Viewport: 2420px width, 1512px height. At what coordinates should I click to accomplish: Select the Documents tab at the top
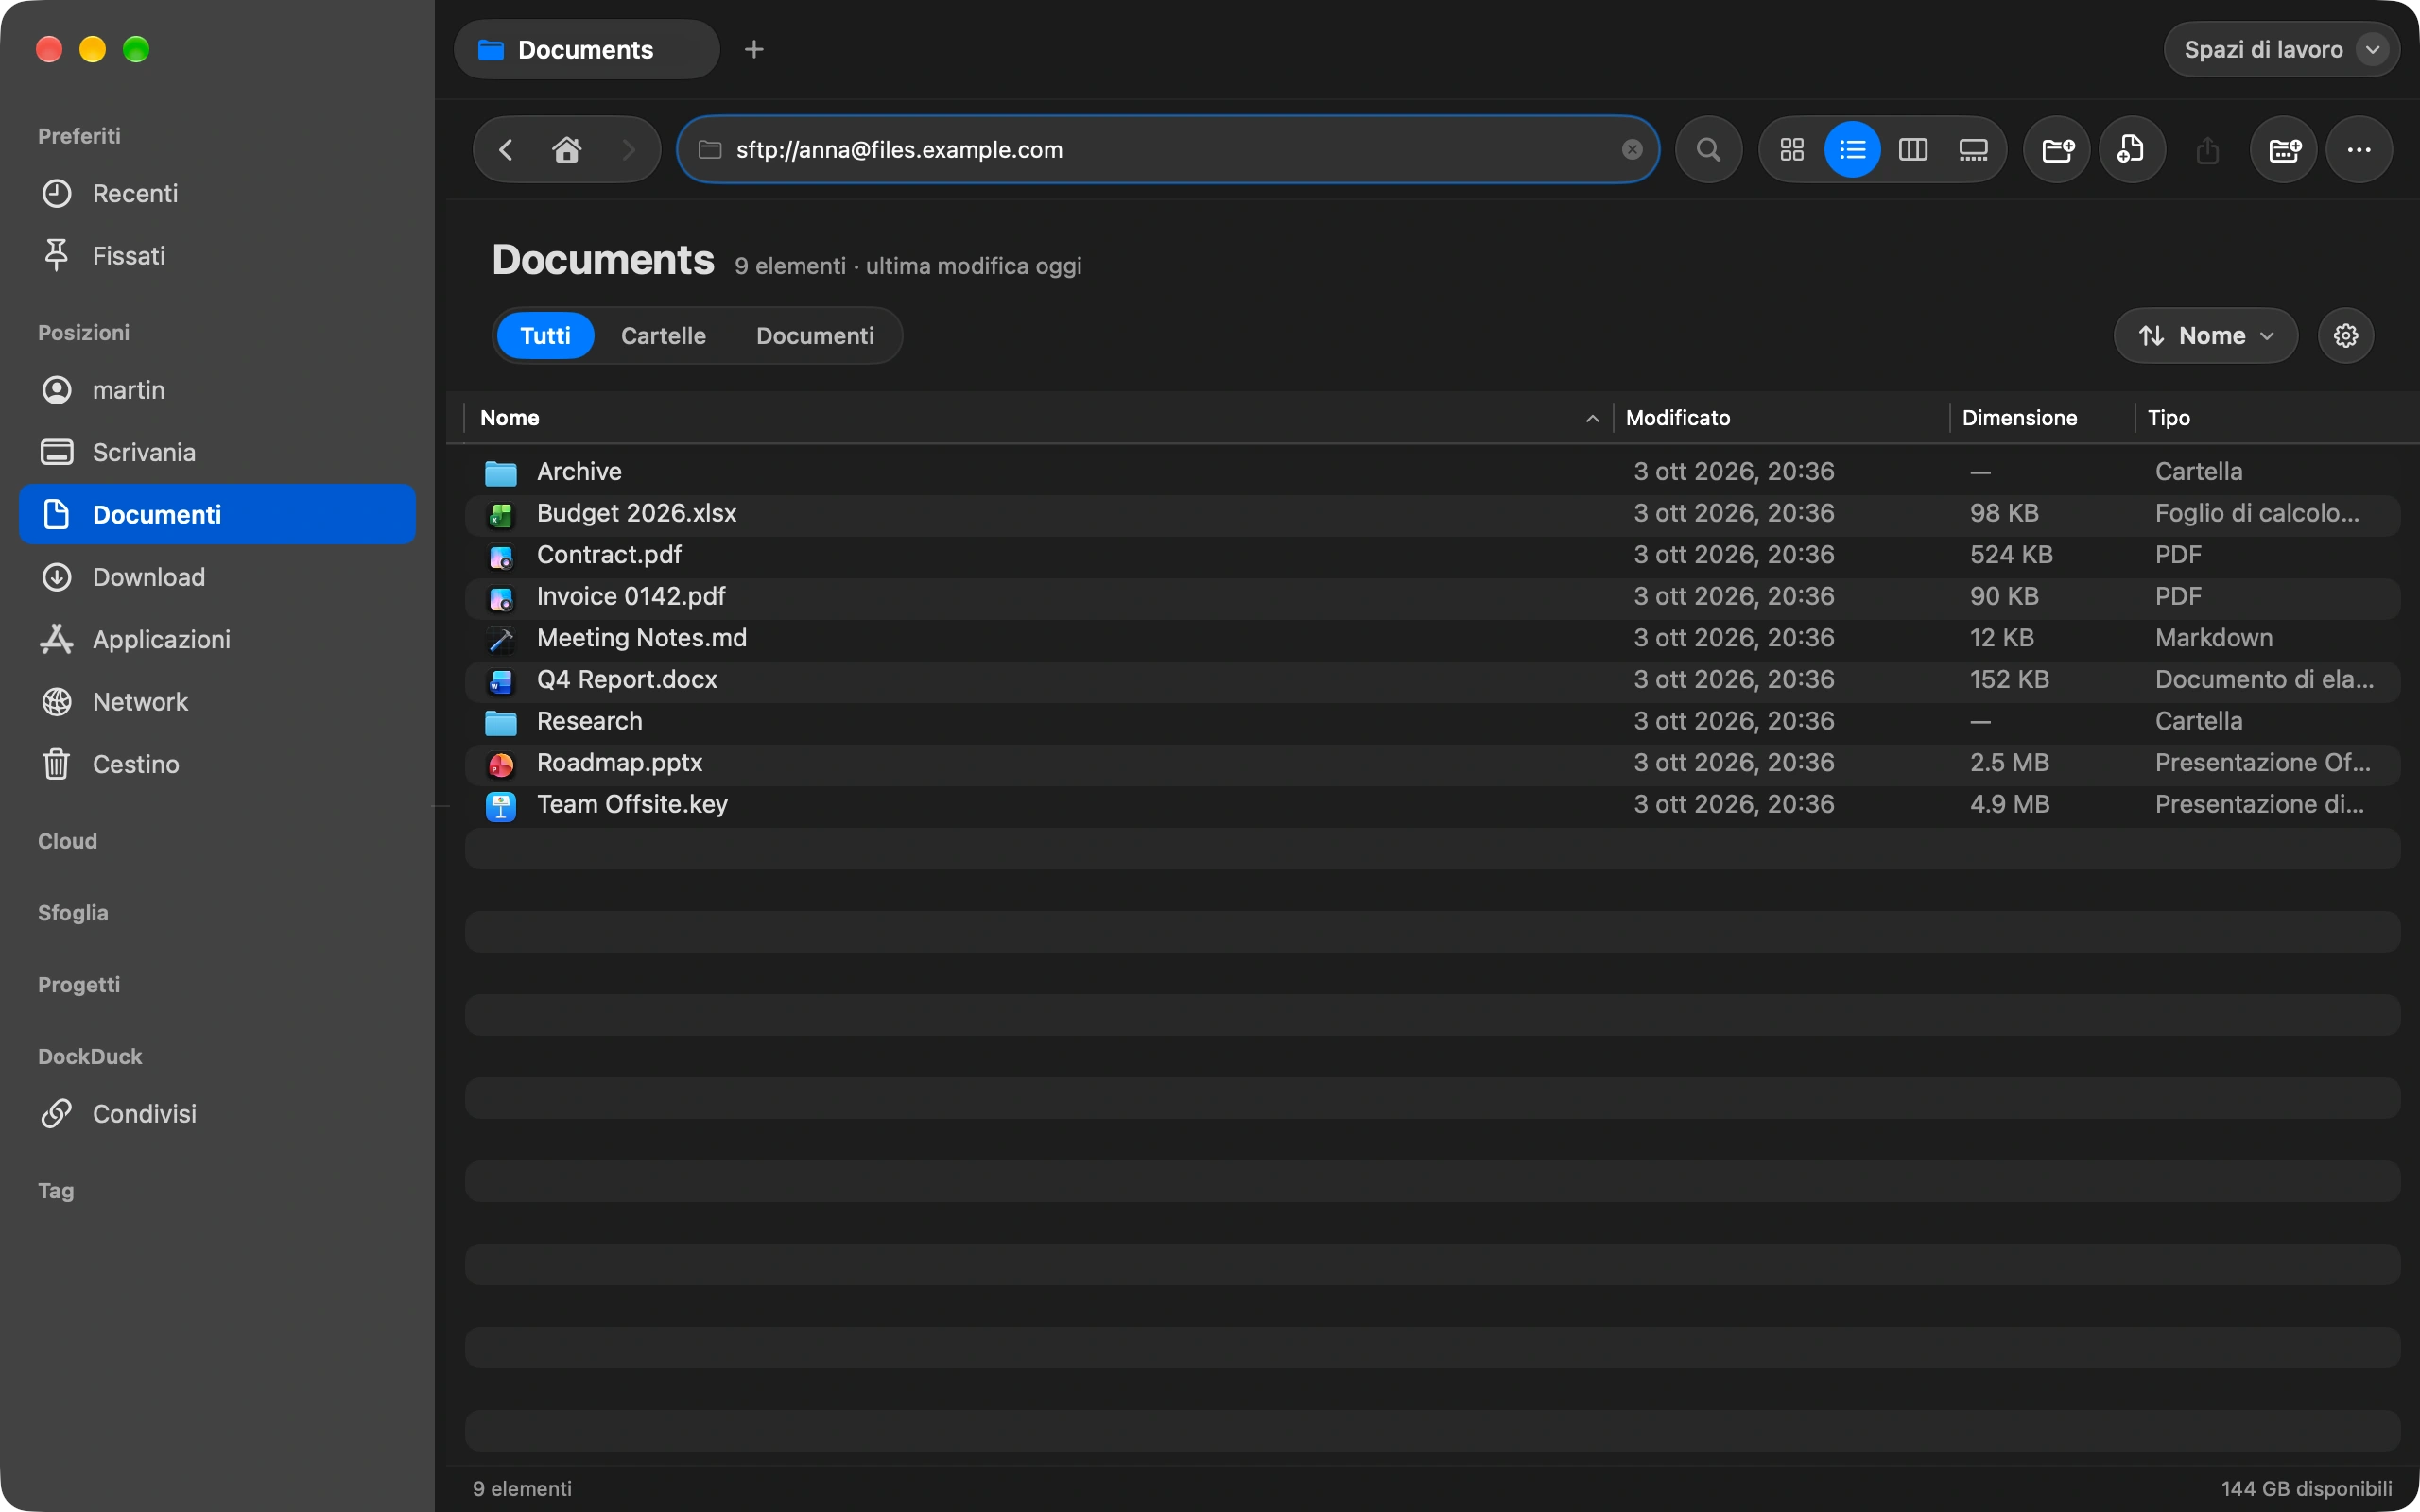tap(587, 49)
